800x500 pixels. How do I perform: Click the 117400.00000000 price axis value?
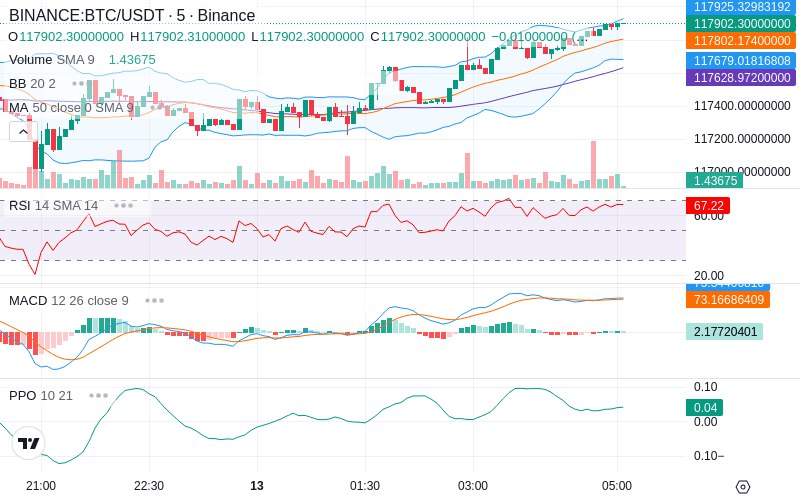pos(742,106)
